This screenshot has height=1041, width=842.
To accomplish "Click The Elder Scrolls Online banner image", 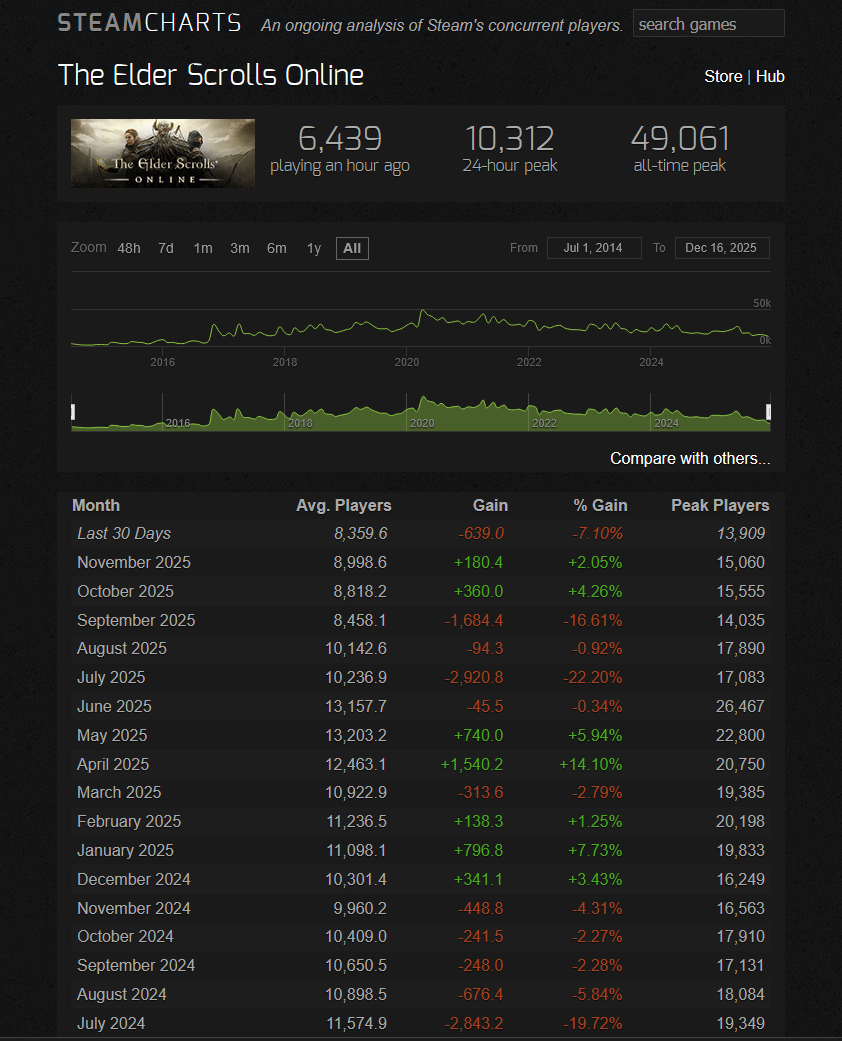I will tap(163, 153).
